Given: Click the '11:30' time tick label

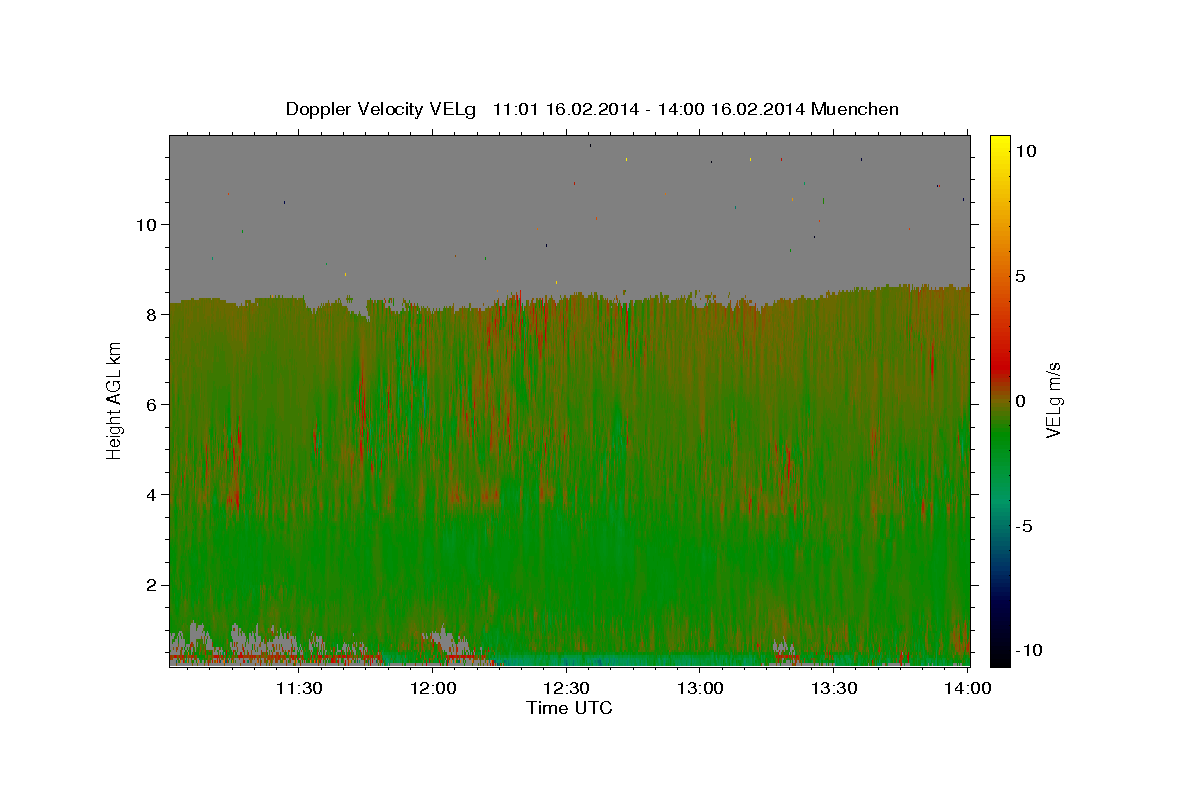Looking at the screenshot, I should (x=298, y=688).
